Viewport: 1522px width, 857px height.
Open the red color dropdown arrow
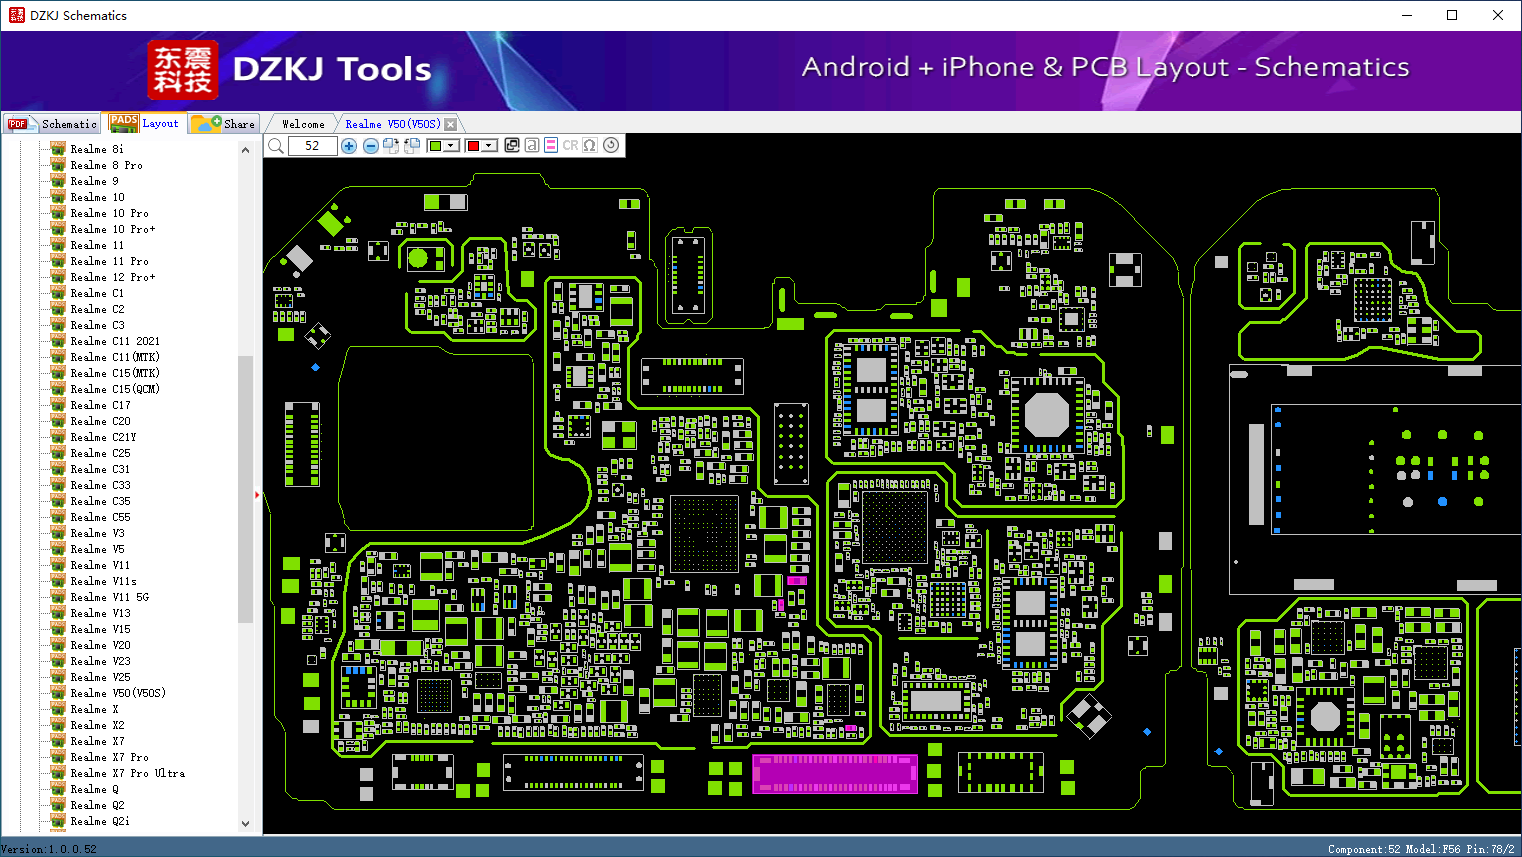[490, 146]
